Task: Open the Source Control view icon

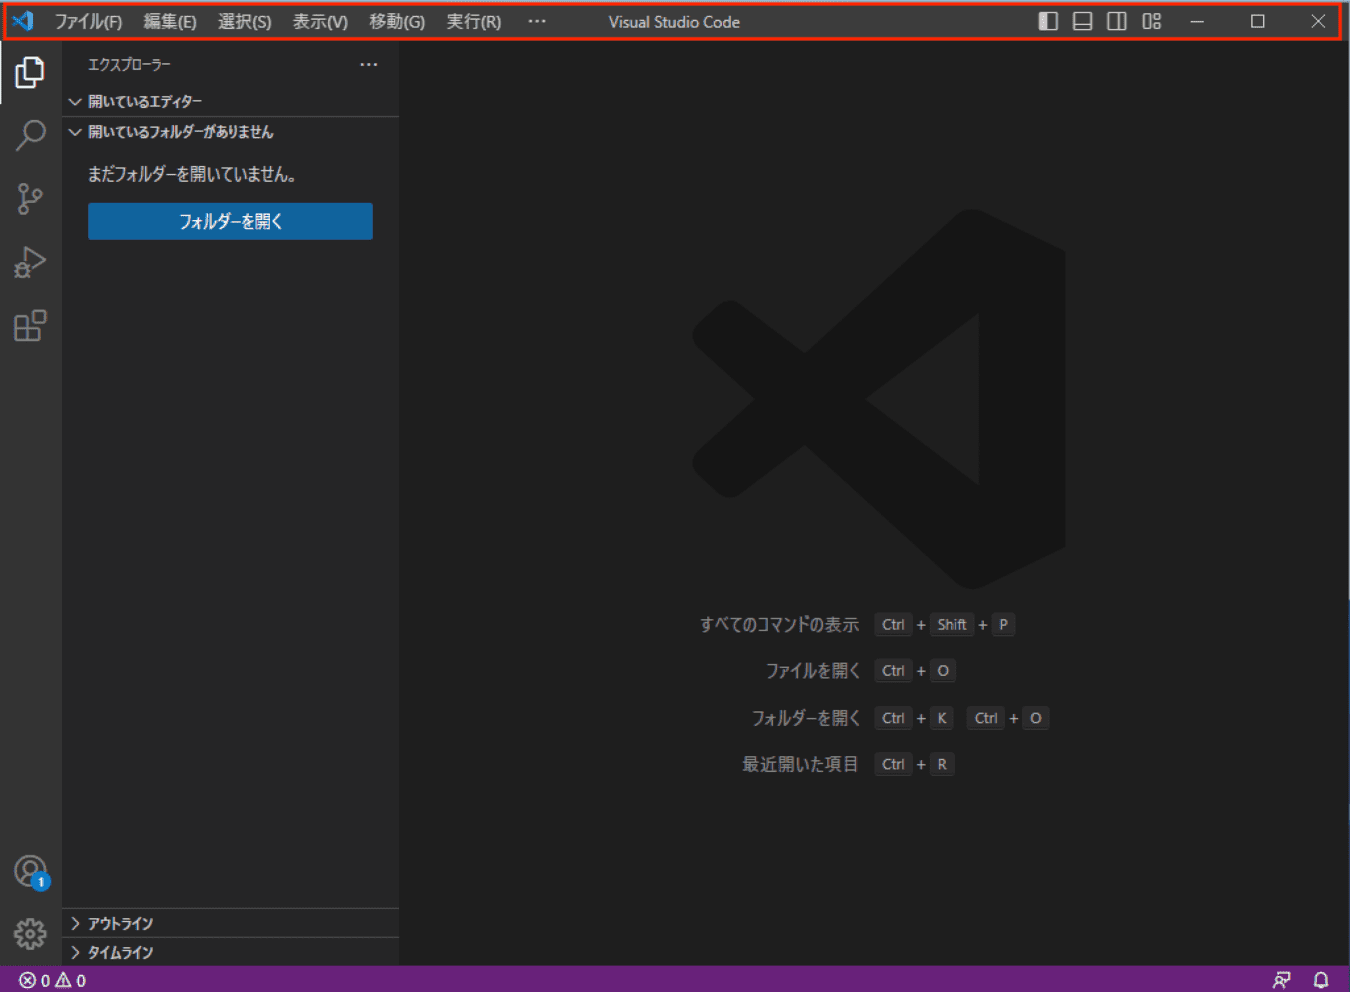Action: click(x=30, y=198)
